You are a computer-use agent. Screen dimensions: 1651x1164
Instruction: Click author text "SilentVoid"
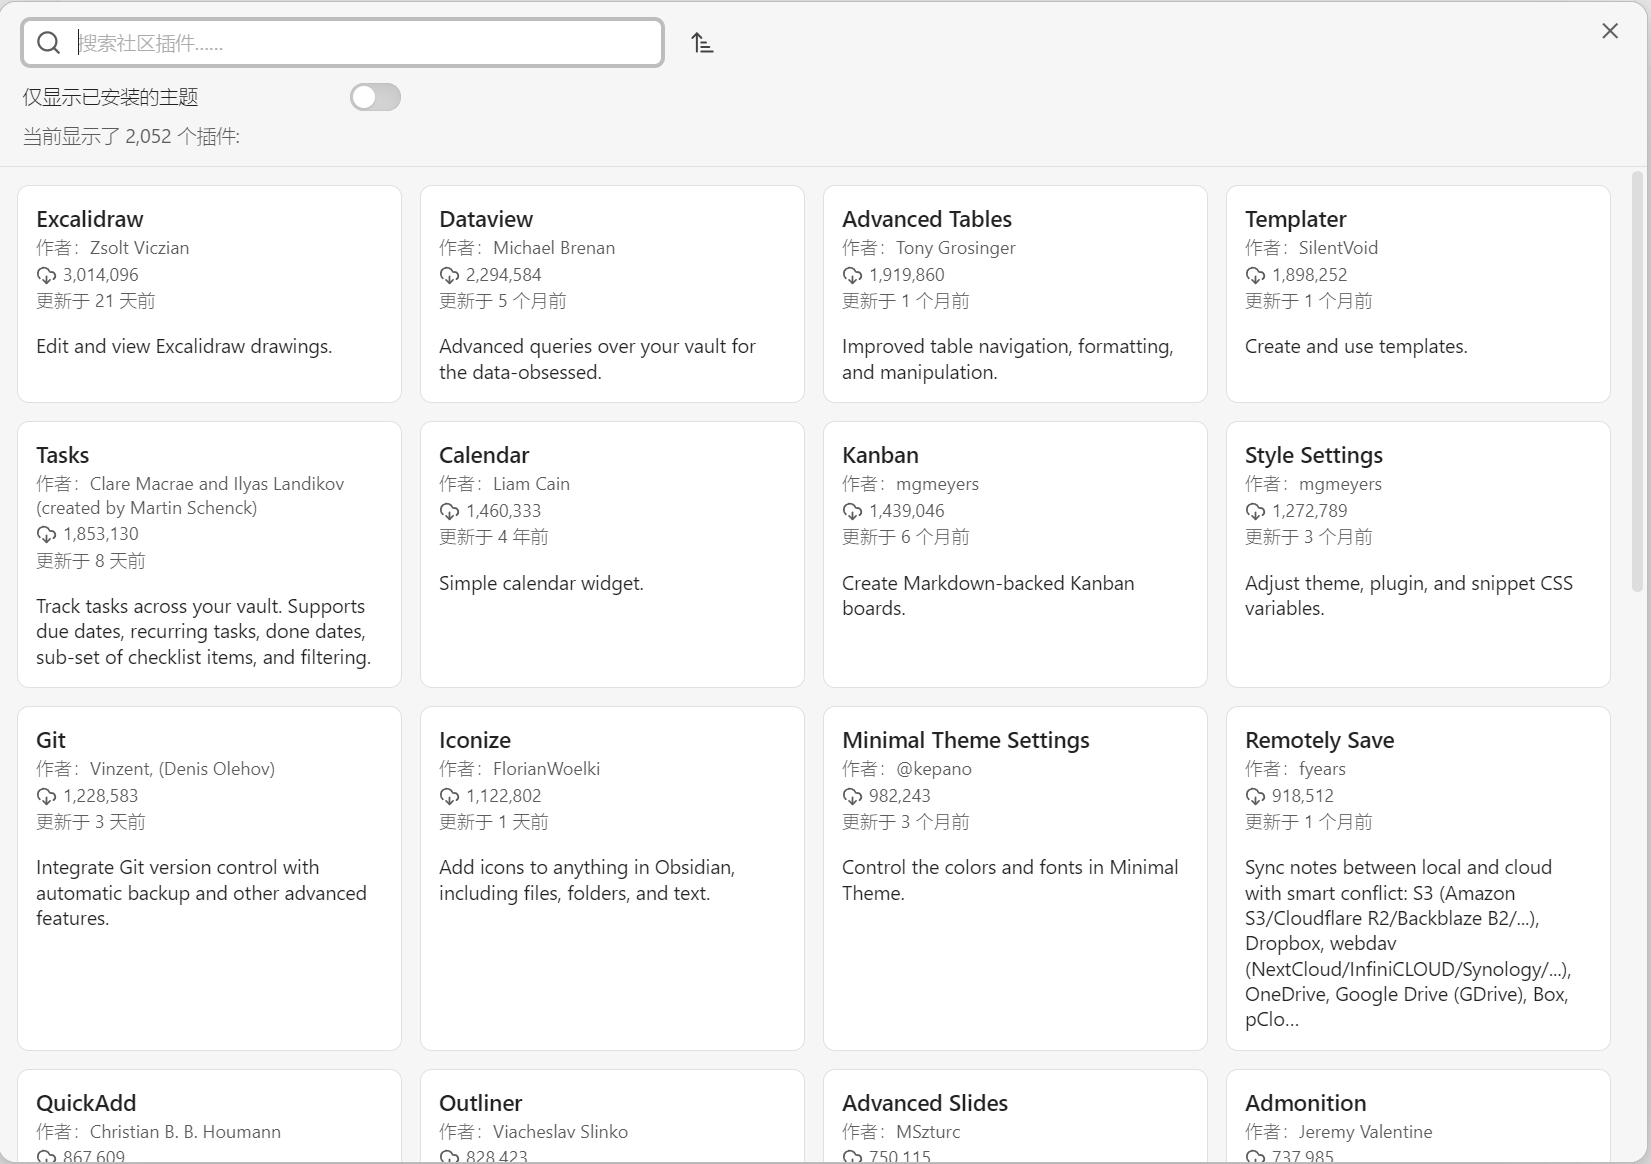1338,248
